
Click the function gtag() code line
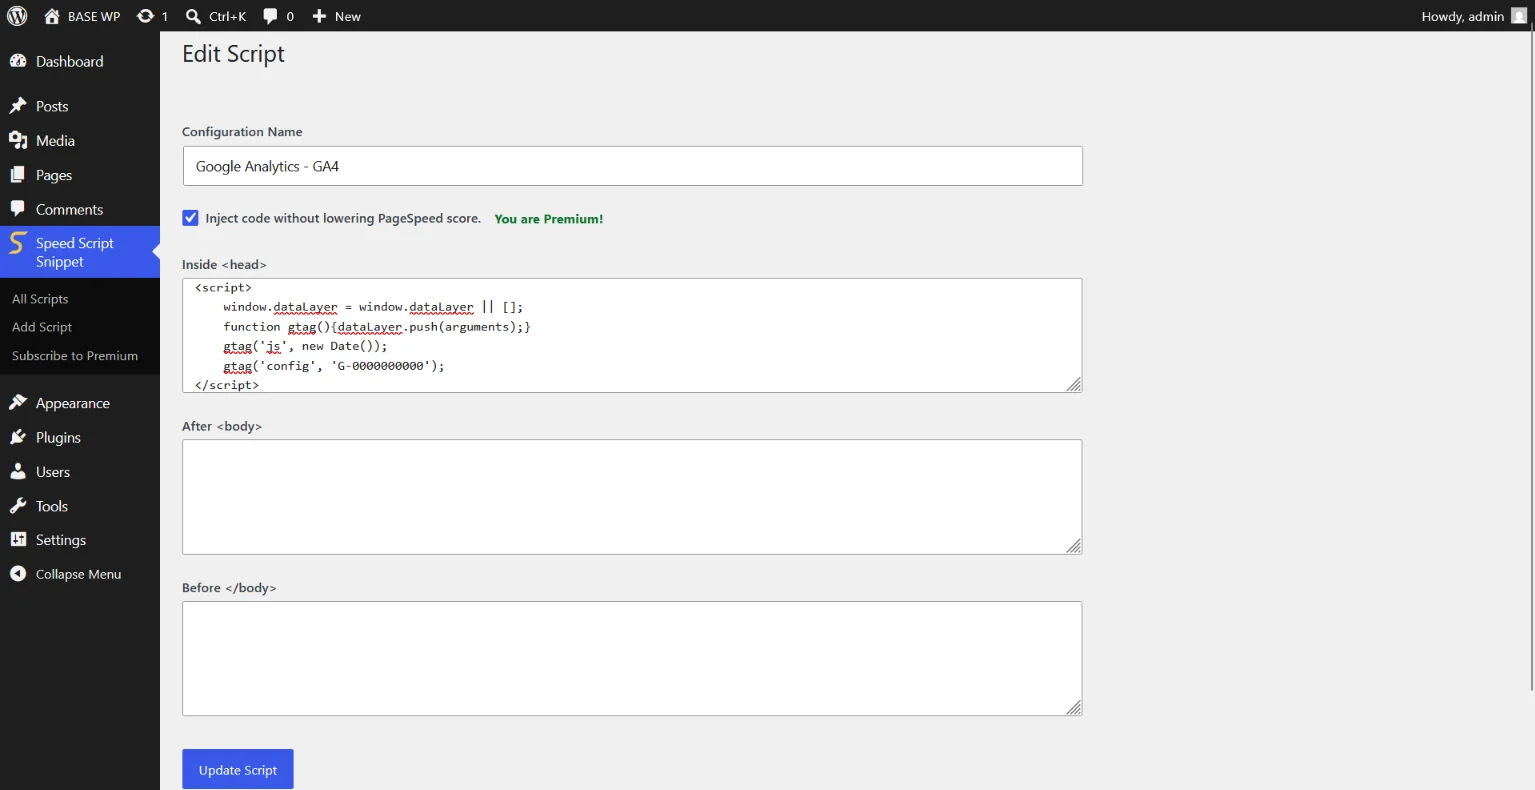tap(377, 327)
